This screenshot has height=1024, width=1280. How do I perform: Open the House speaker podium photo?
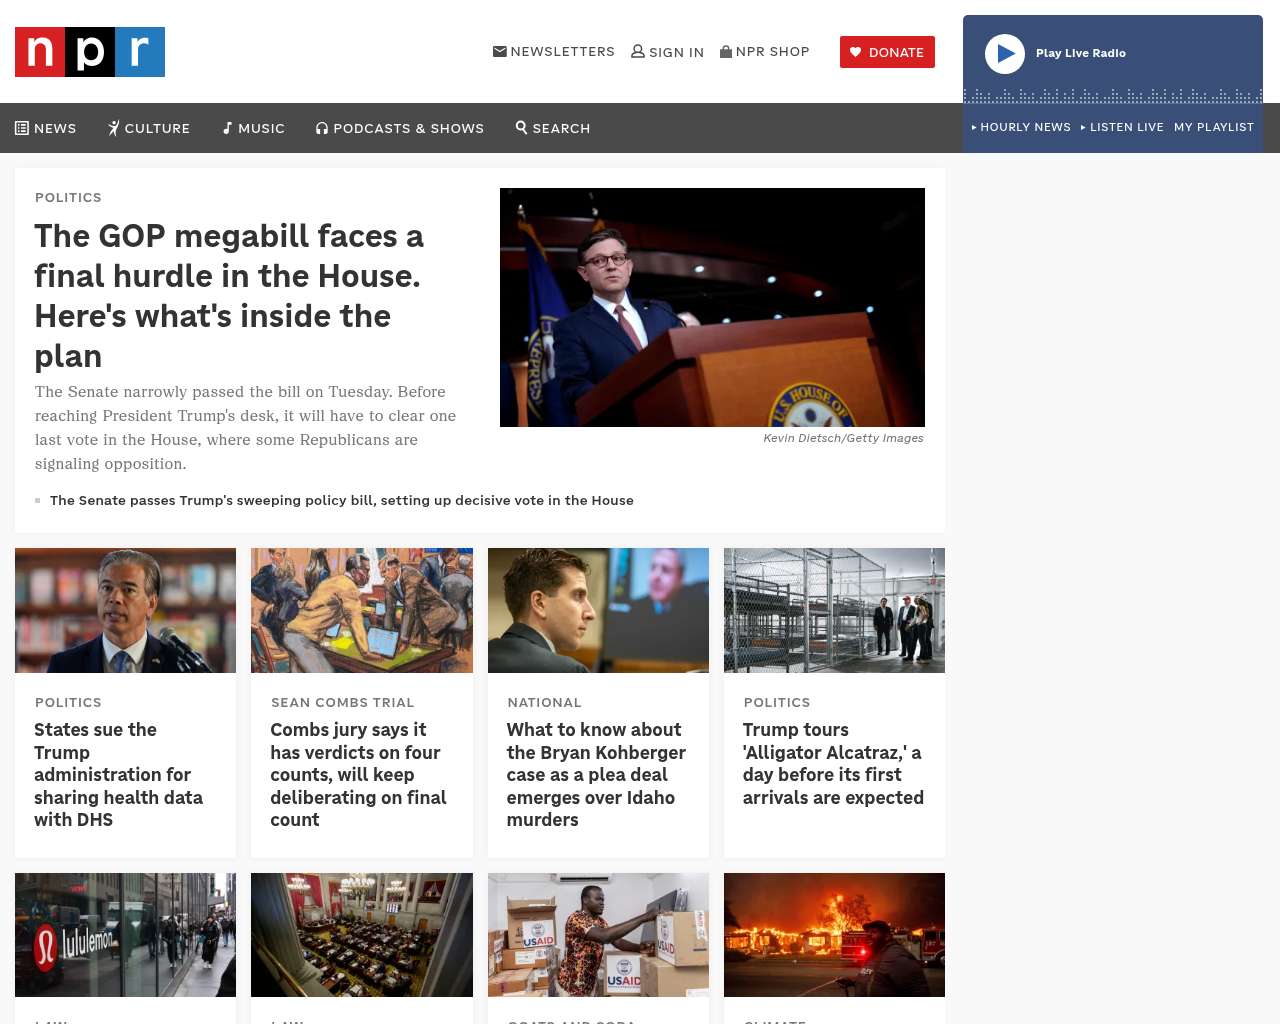tap(712, 307)
